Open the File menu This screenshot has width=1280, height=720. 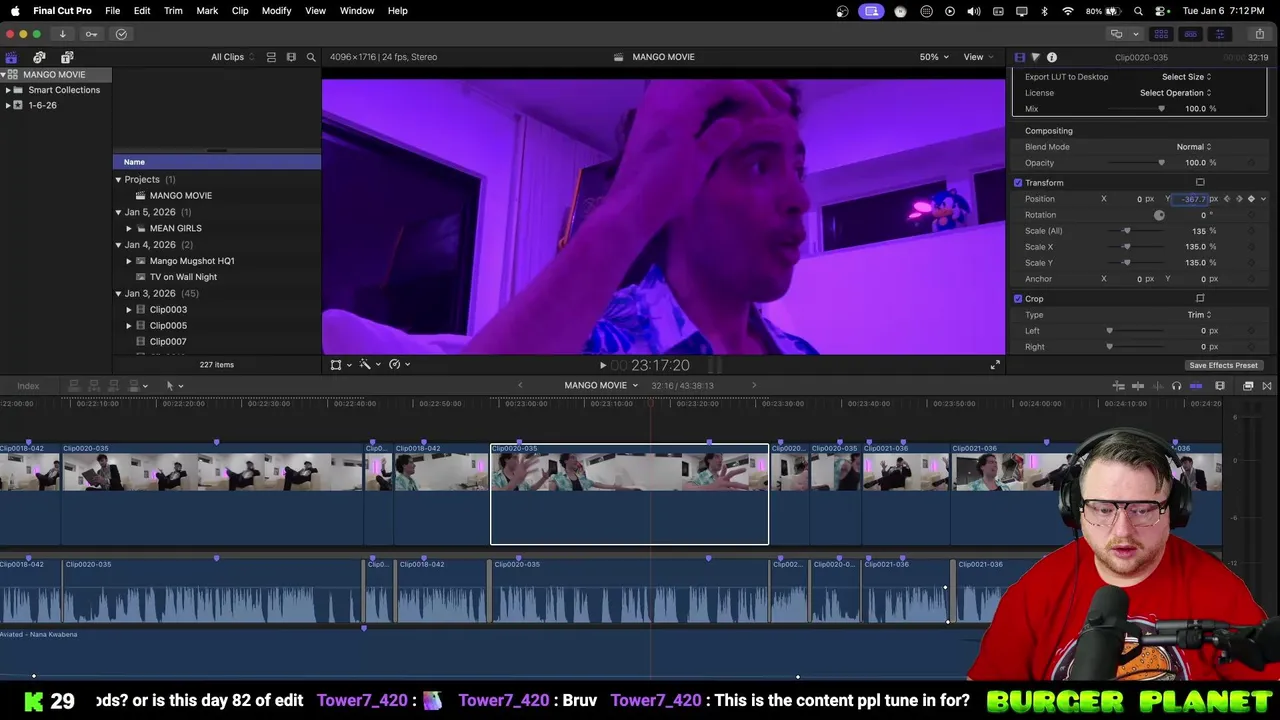pos(113,11)
